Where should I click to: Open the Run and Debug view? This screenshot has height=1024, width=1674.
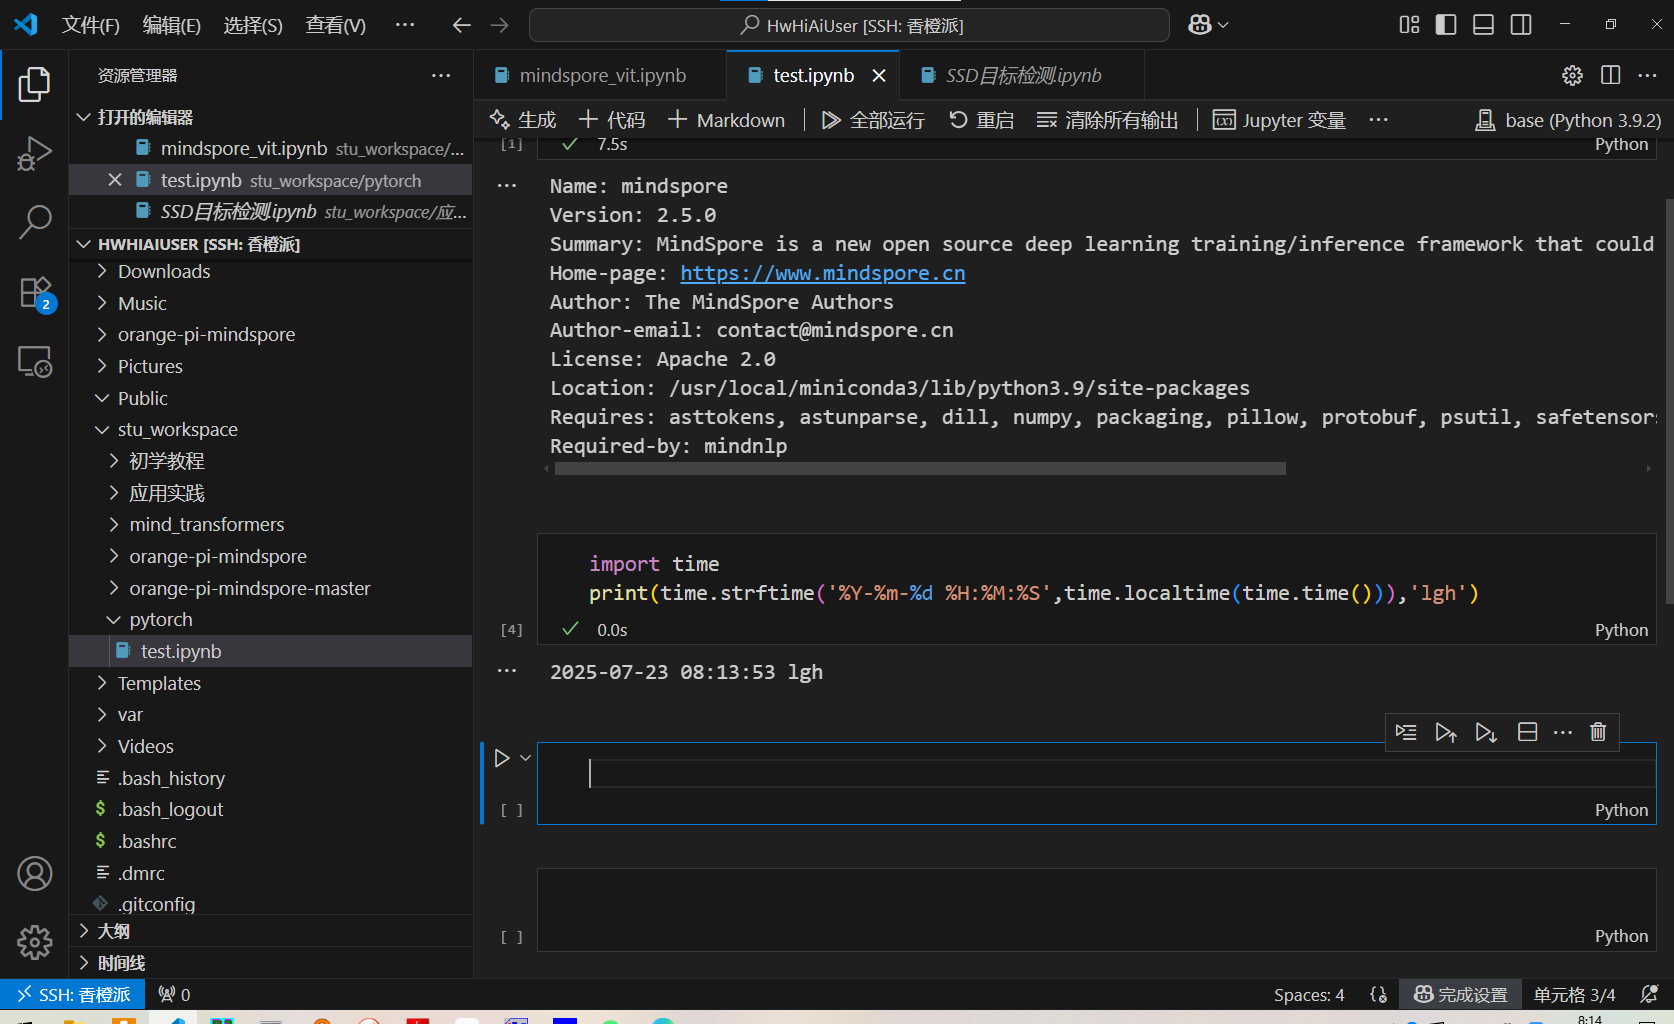coord(34,154)
